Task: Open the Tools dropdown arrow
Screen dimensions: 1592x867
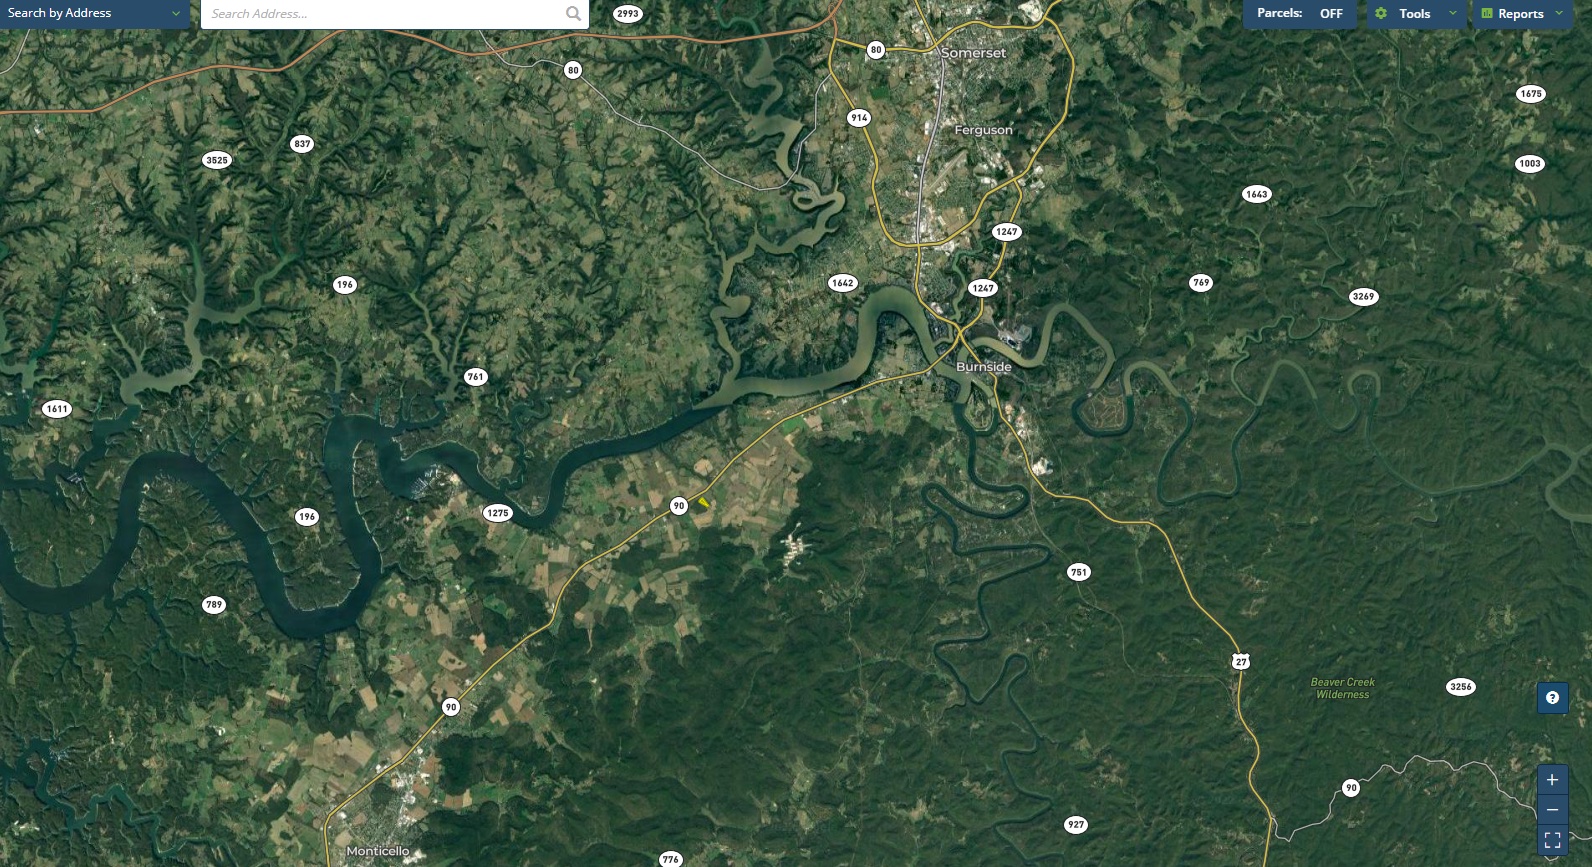Action: click(1453, 13)
